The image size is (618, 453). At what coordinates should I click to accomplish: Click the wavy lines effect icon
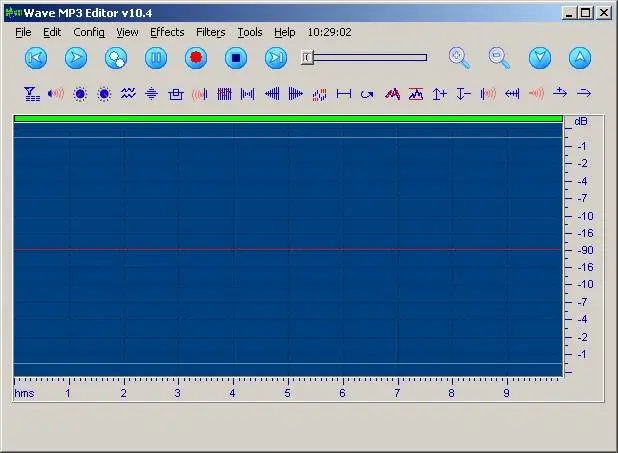pyautogui.click(x=128, y=94)
